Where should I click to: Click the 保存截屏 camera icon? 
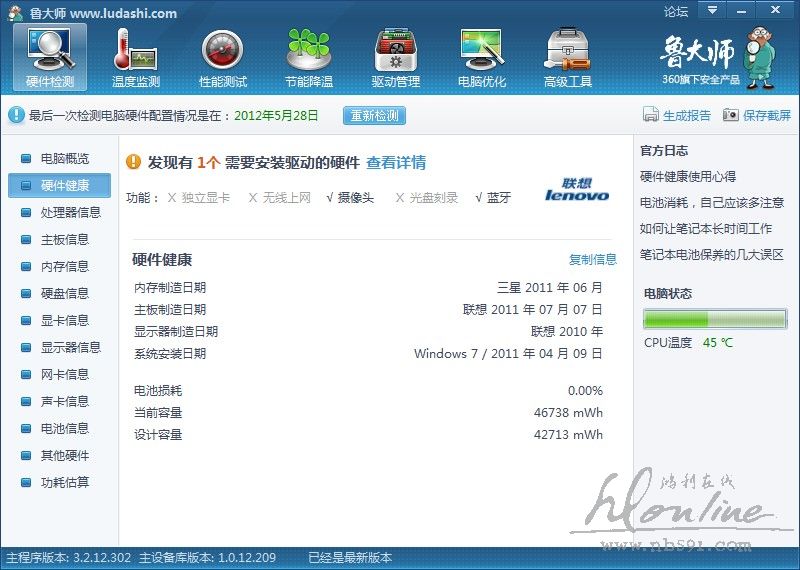[x=730, y=115]
